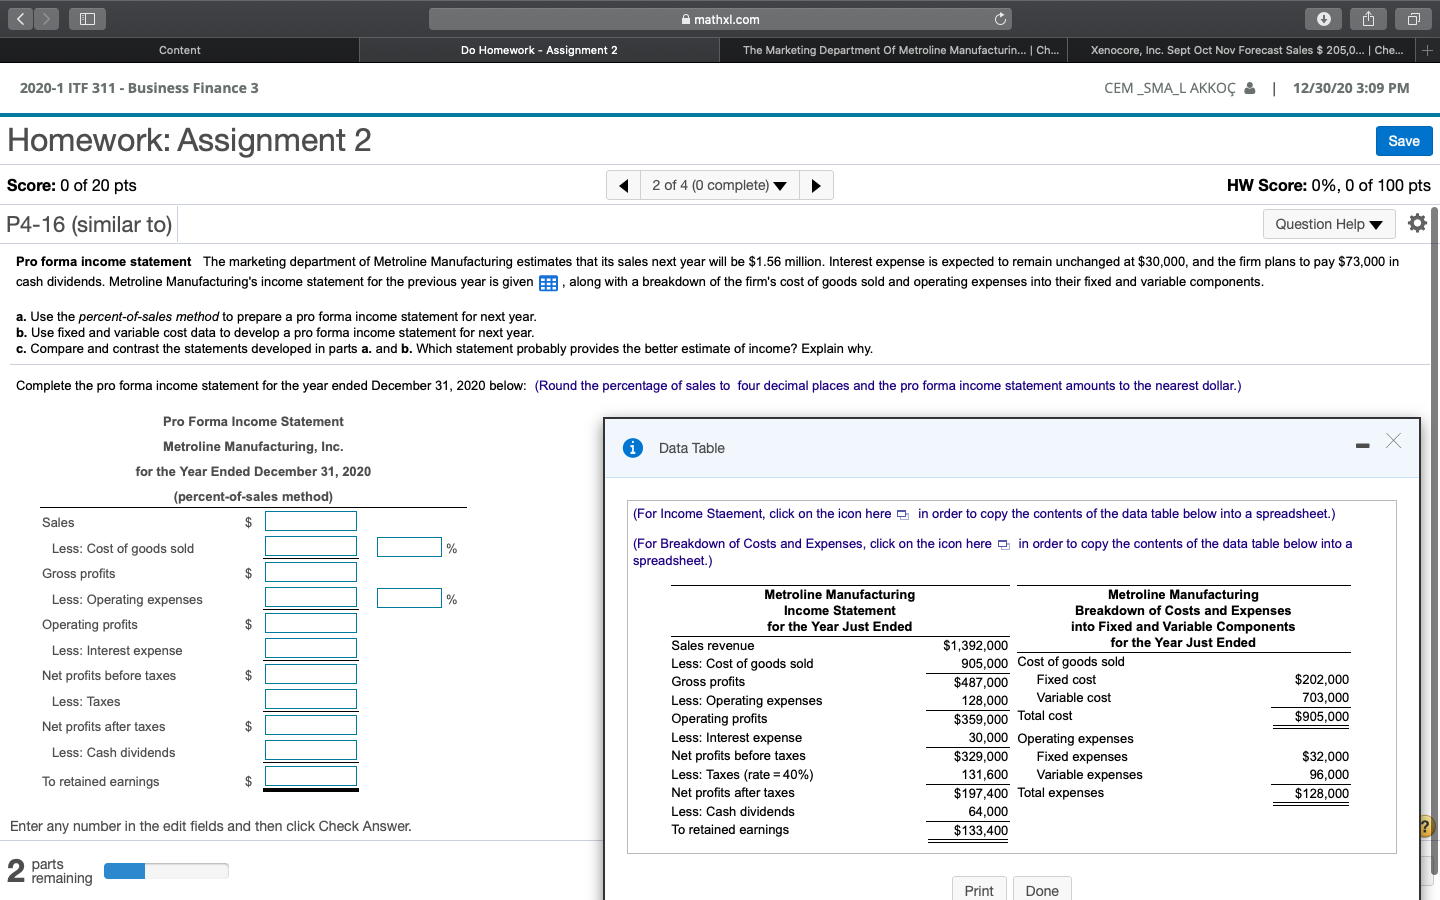This screenshot has width=1440, height=900.
Task: Go back with Safari's back arrow
Action: click(22, 19)
